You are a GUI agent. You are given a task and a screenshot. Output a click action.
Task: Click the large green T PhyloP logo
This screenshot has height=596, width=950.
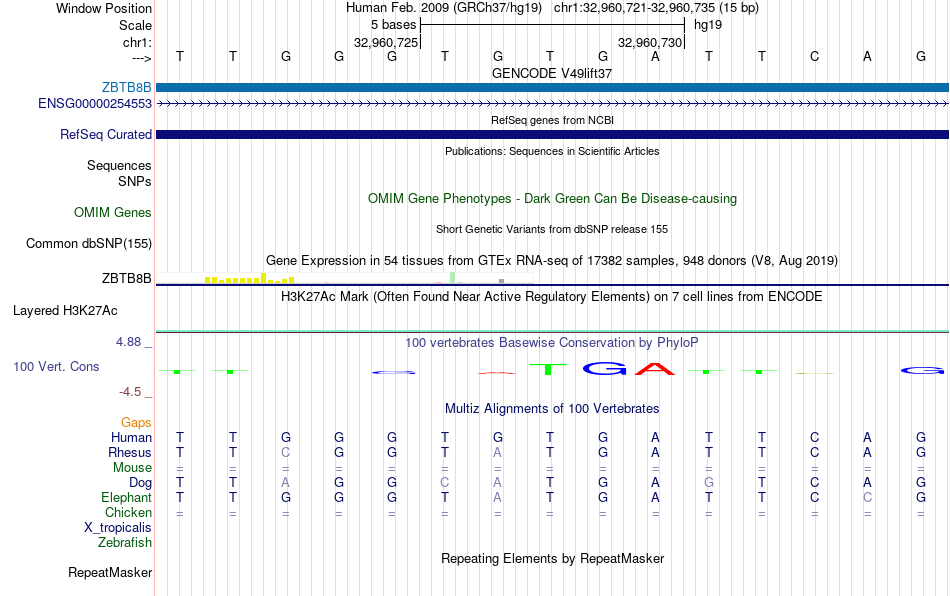[x=548, y=369]
